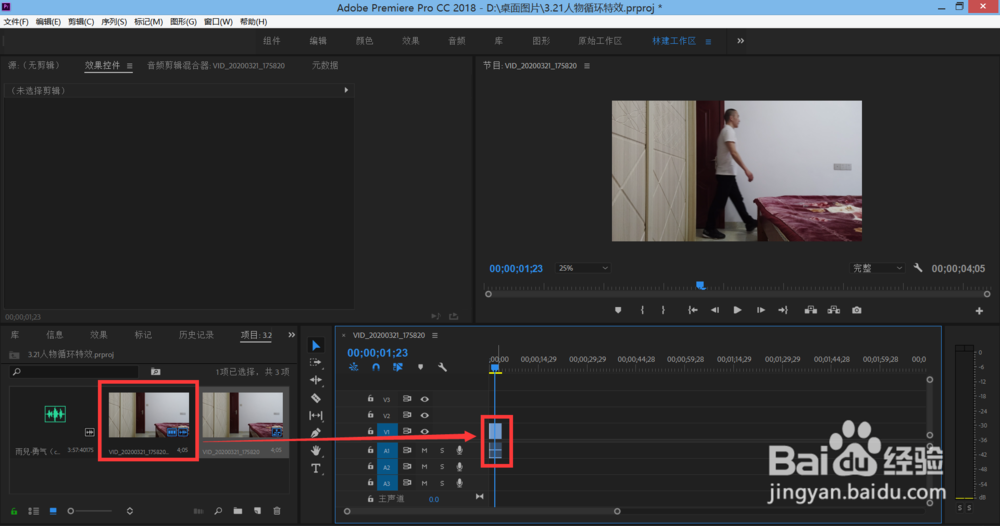The width and height of the screenshot is (1000, 526).
Task: Open Program monitor button editor plus
Action: point(979,311)
